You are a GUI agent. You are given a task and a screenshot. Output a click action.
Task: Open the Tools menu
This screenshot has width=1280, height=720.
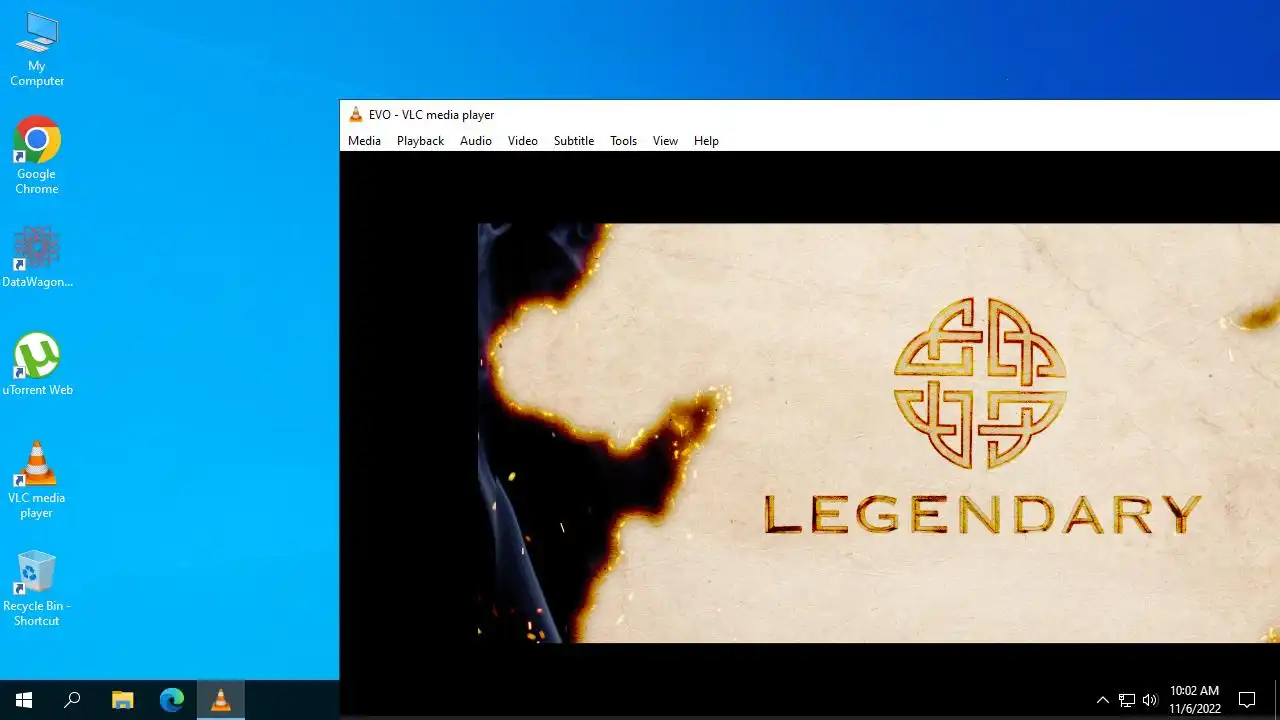(623, 141)
